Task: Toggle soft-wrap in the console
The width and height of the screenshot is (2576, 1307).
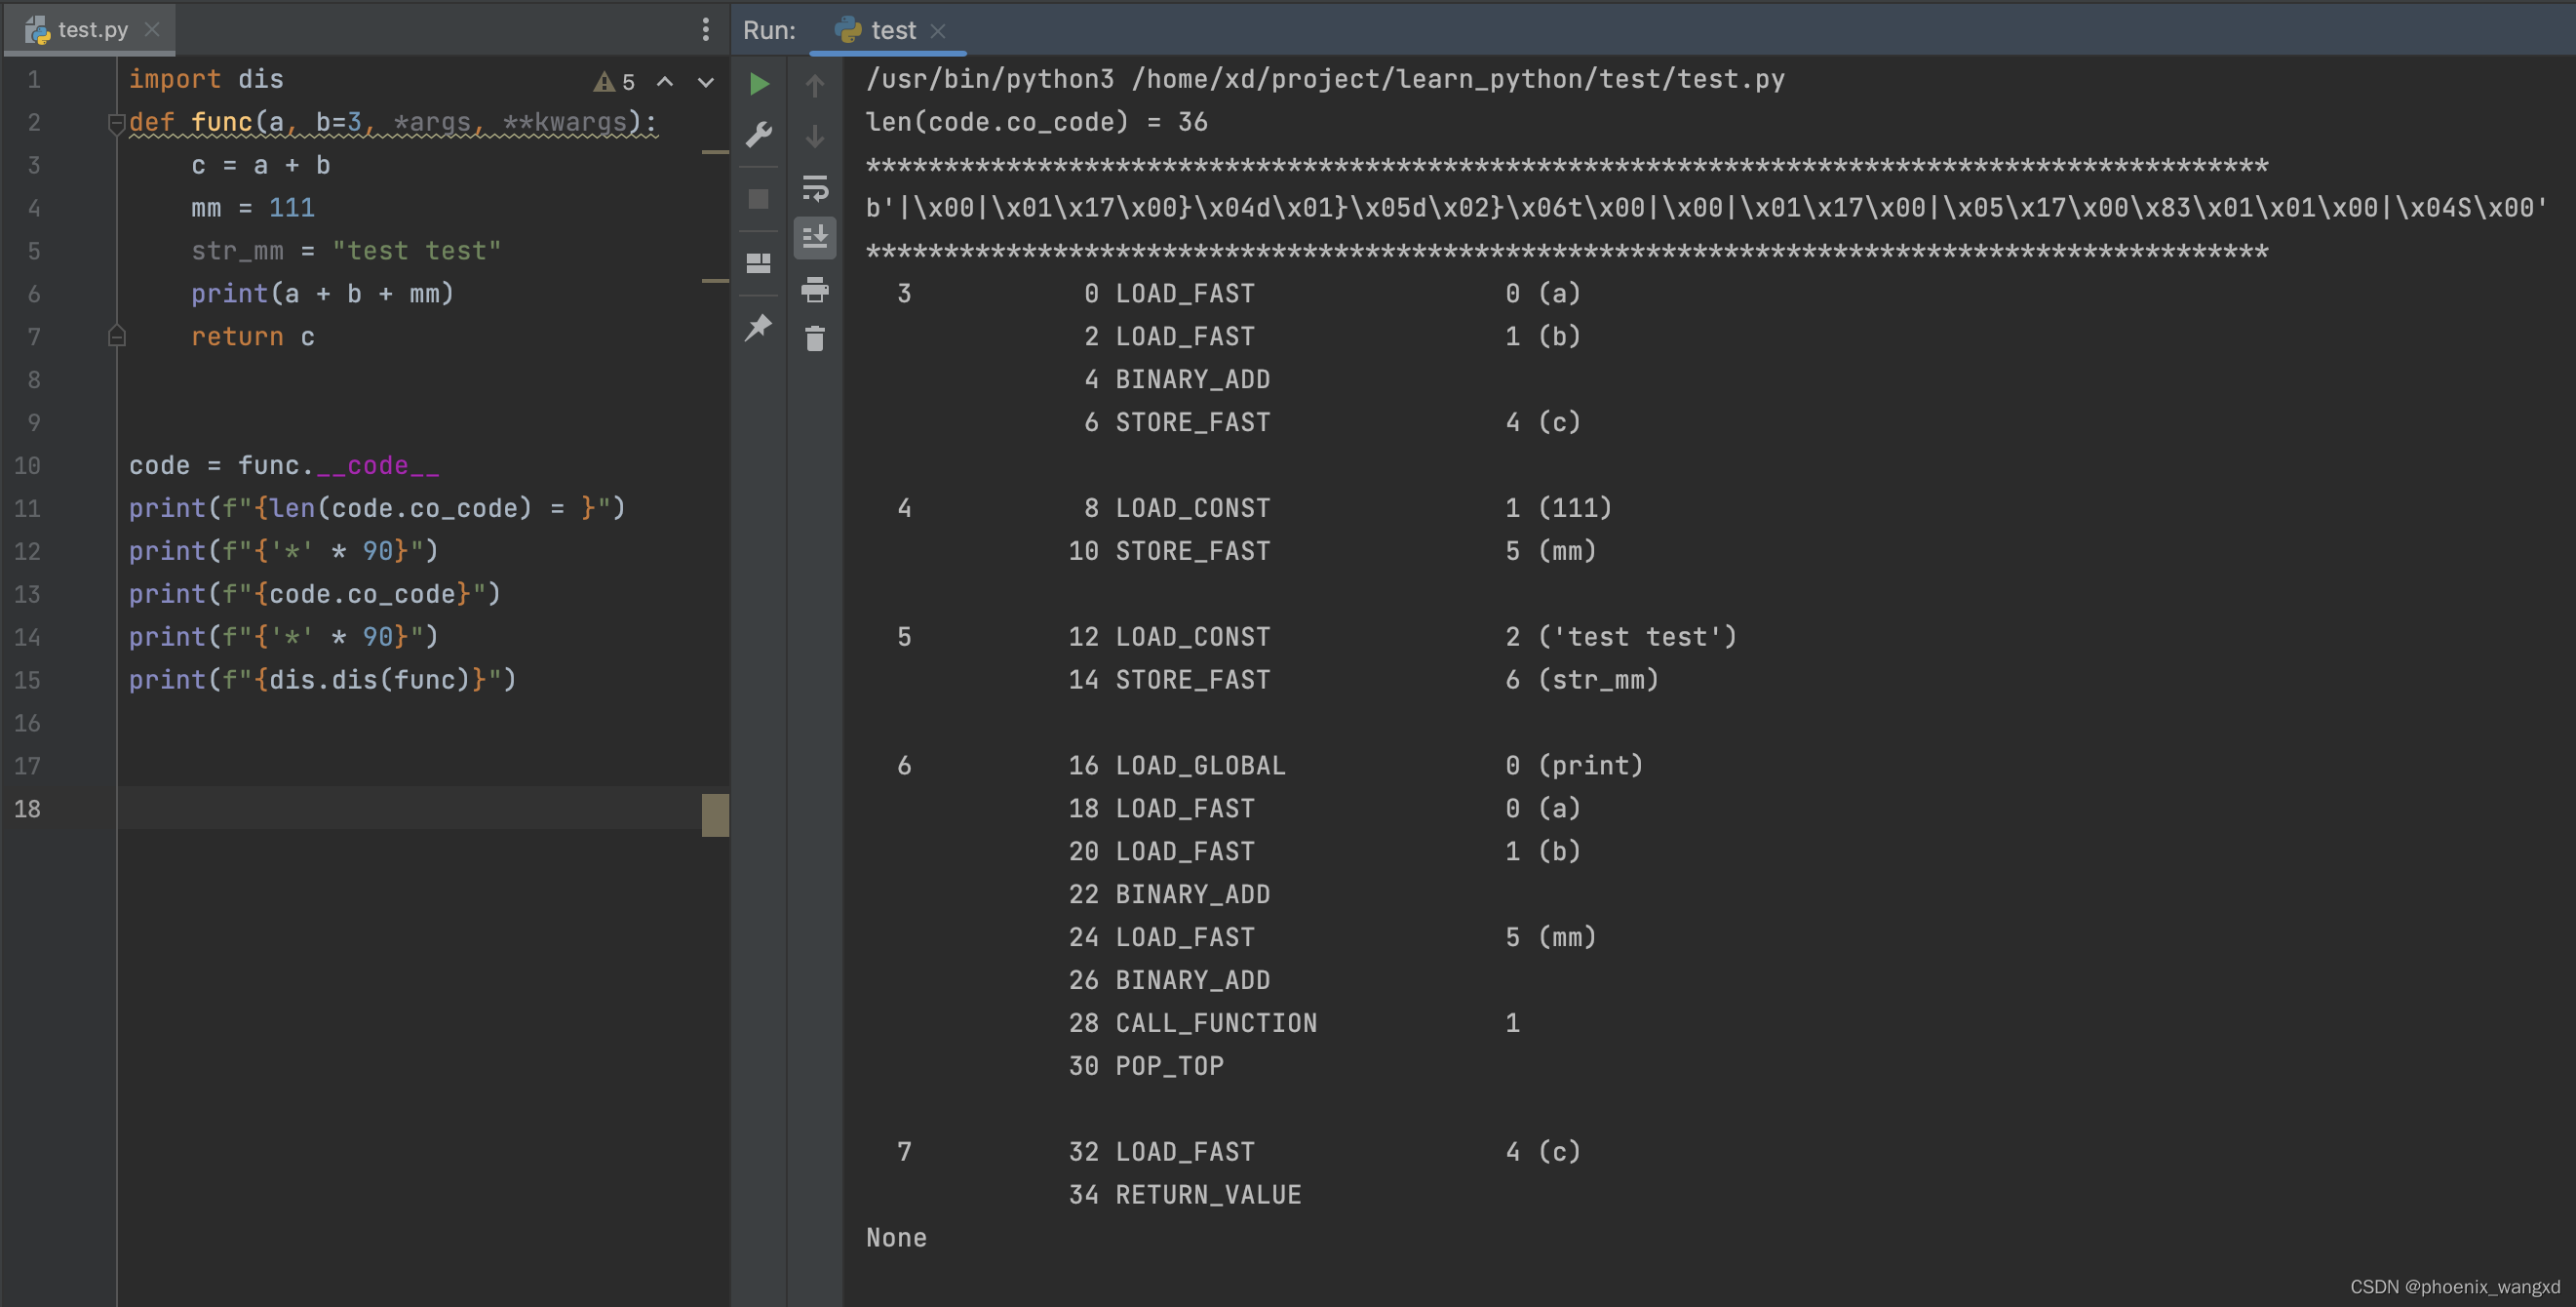Action: tap(815, 187)
